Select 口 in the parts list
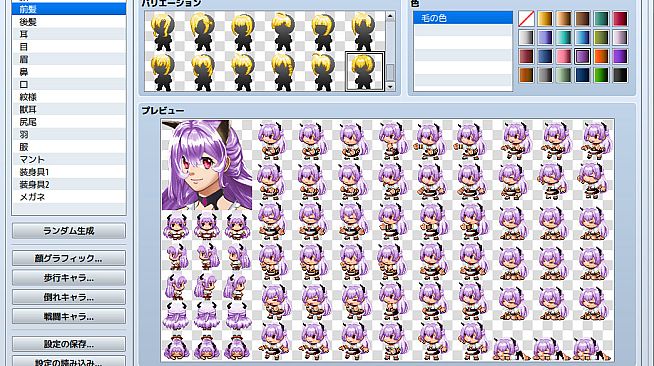Screen dimensions: 654x366 [x=69, y=84]
